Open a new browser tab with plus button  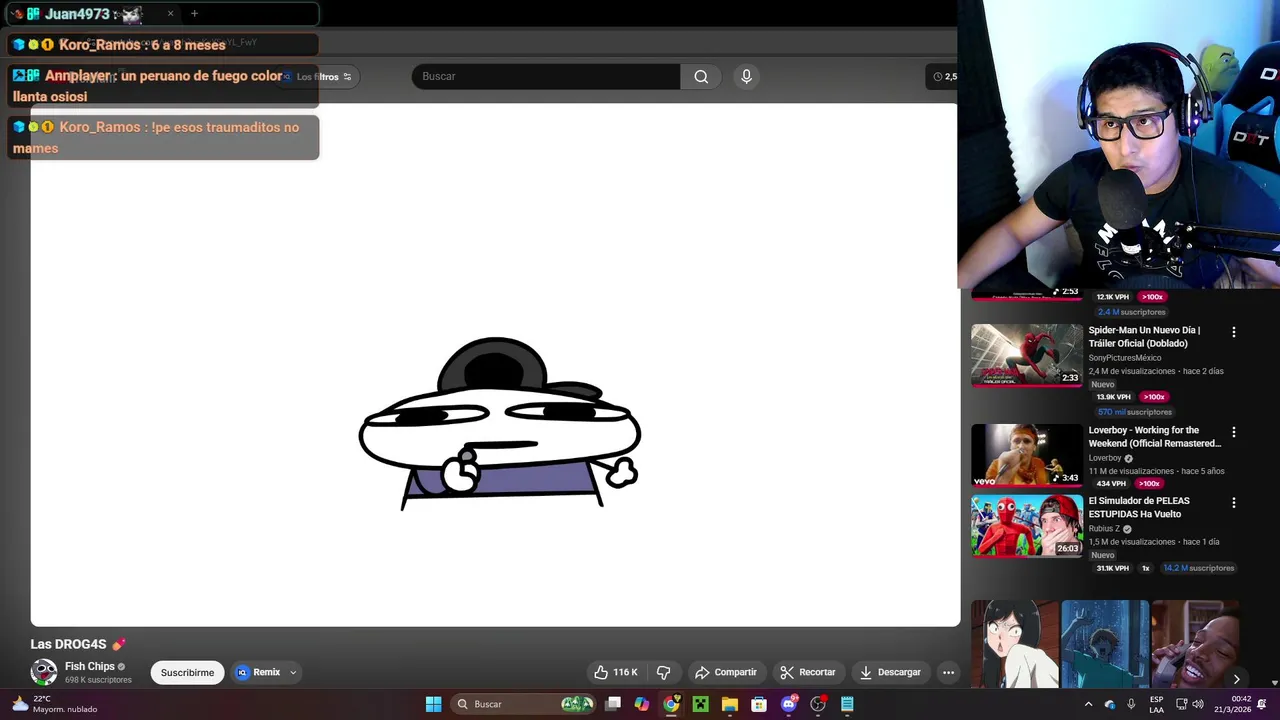[x=194, y=14]
